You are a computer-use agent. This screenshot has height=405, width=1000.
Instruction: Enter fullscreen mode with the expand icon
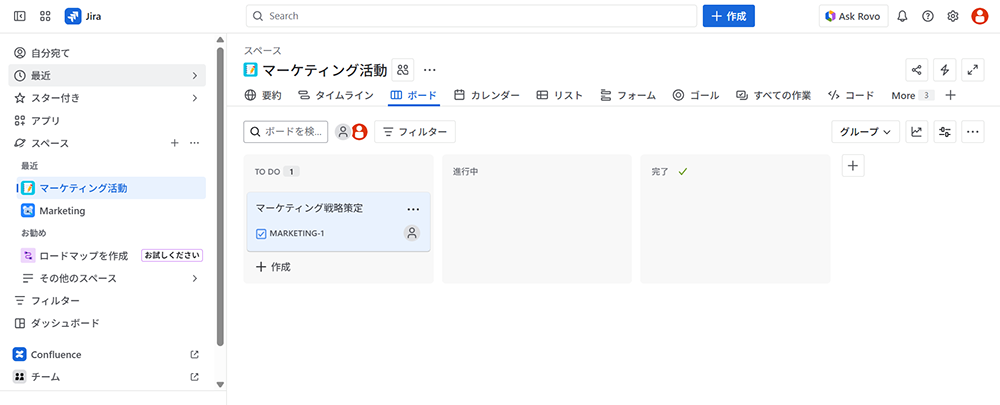coord(972,70)
